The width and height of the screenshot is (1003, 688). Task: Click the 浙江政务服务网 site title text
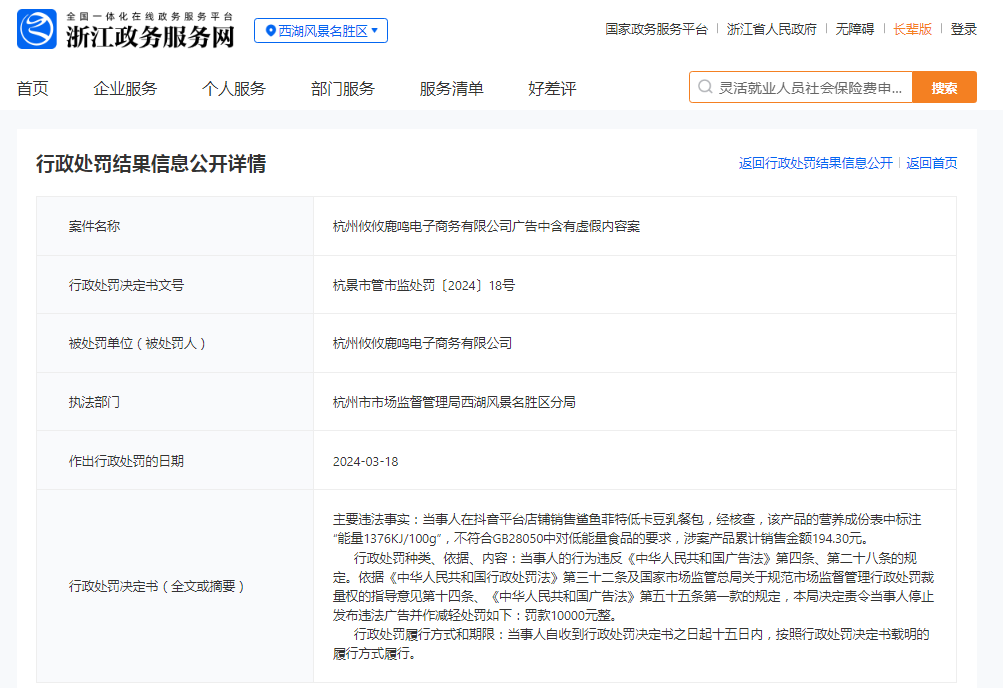[150, 37]
